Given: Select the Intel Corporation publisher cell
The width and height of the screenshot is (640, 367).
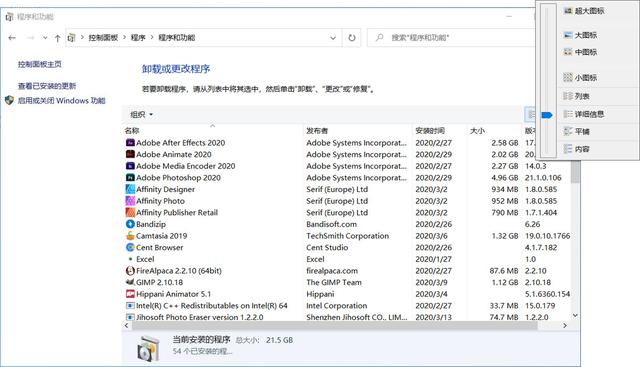Looking at the screenshot, I should (x=336, y=305).
